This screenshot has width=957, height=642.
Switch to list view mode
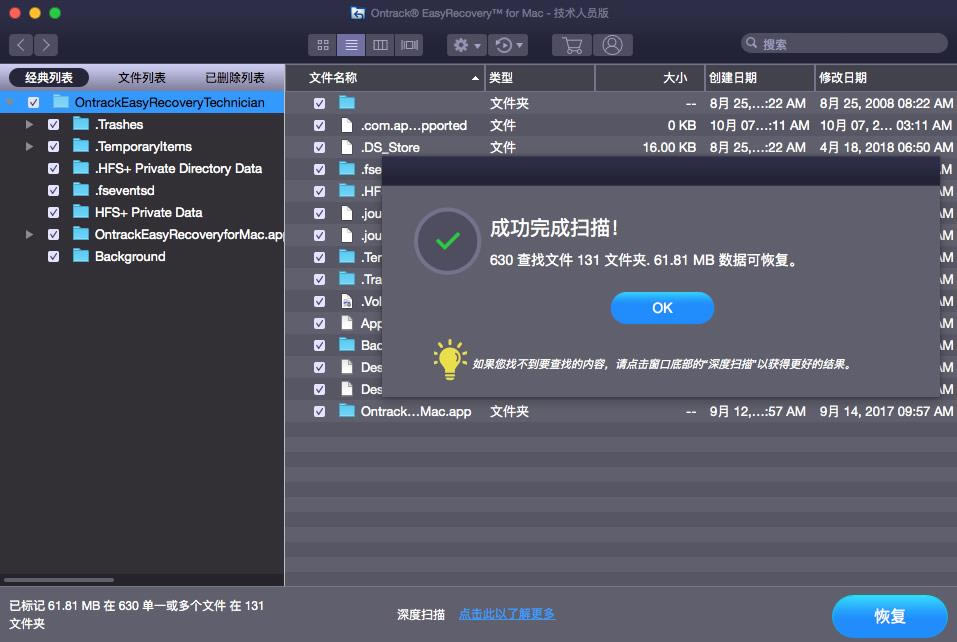351,45
